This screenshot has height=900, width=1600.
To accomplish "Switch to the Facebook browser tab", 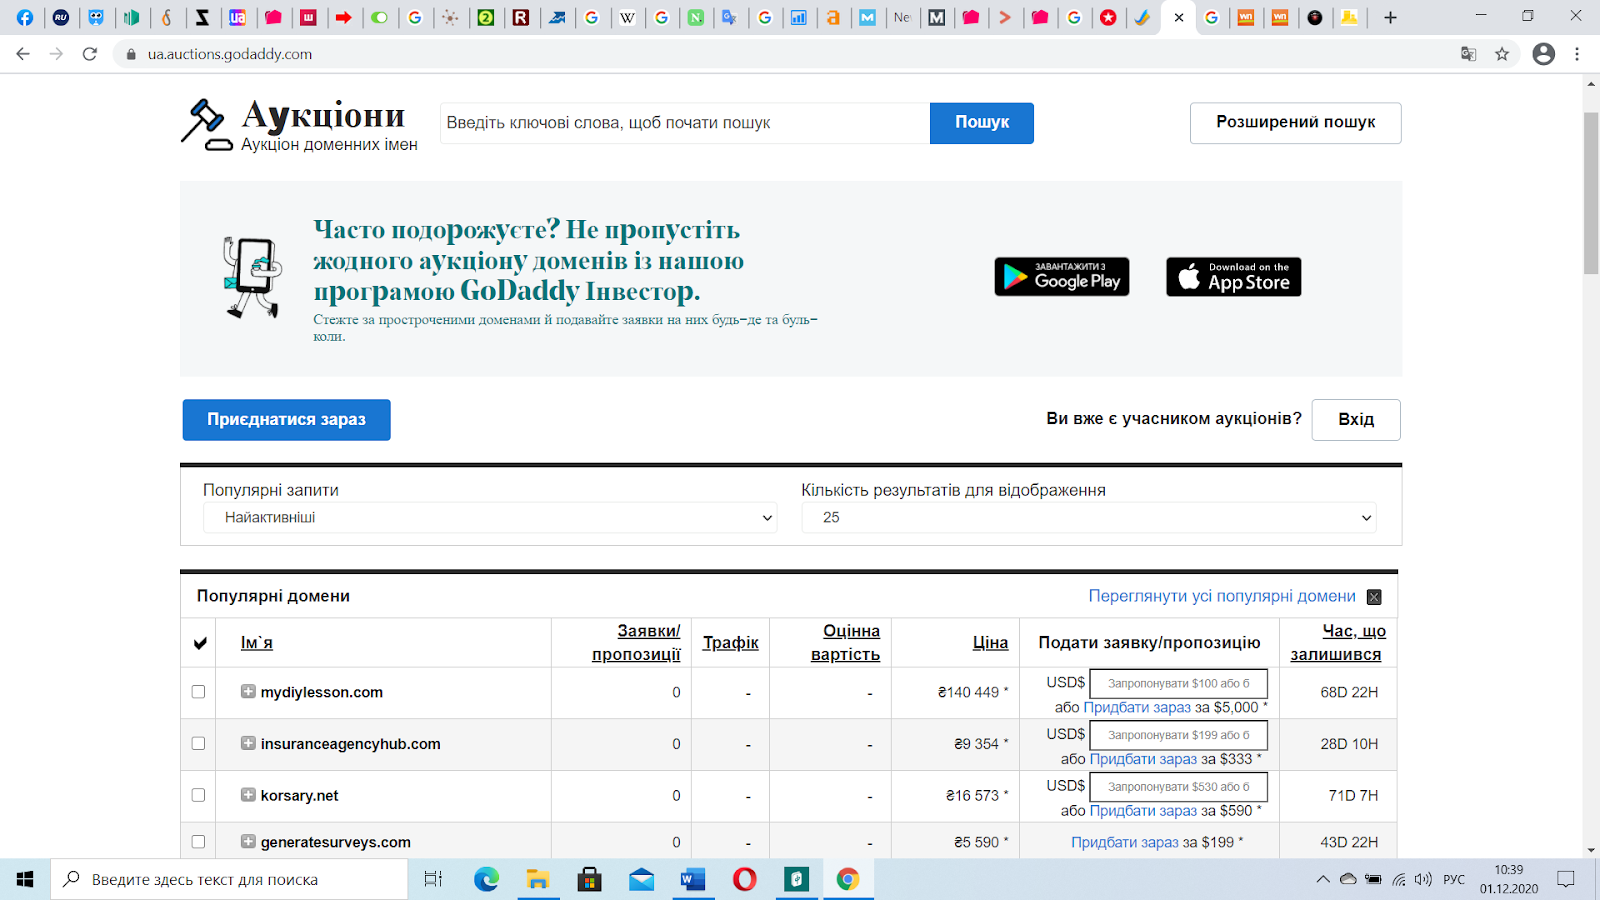I will (25, 17).
